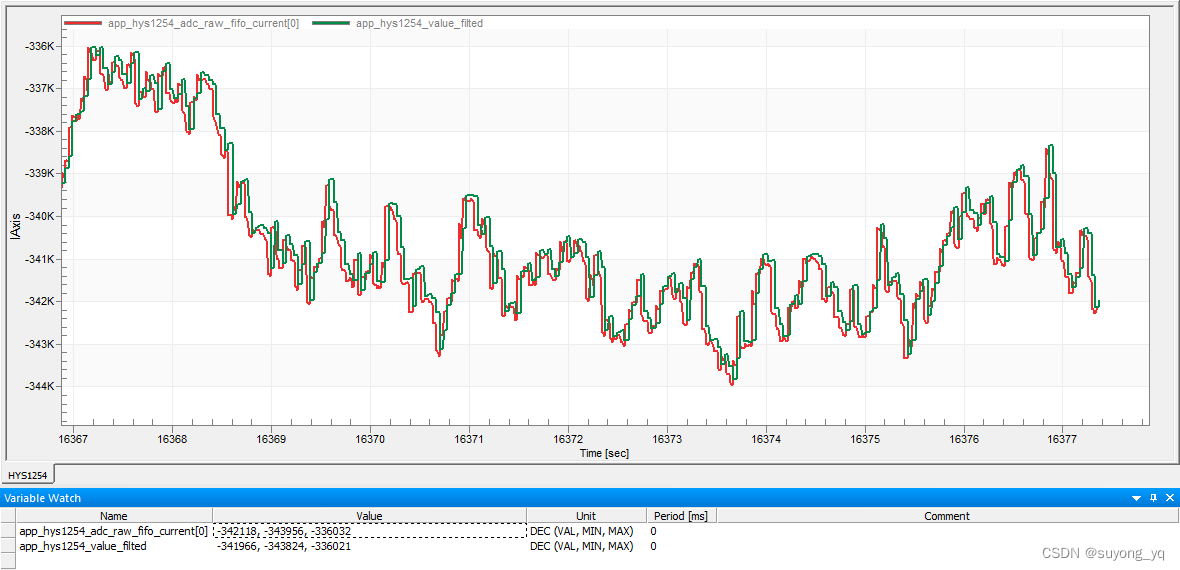Select legend label app_hys1254_adc_raw_fifo_current[0]
Viewport: 1180px width, 570px height.
(203, 23)
